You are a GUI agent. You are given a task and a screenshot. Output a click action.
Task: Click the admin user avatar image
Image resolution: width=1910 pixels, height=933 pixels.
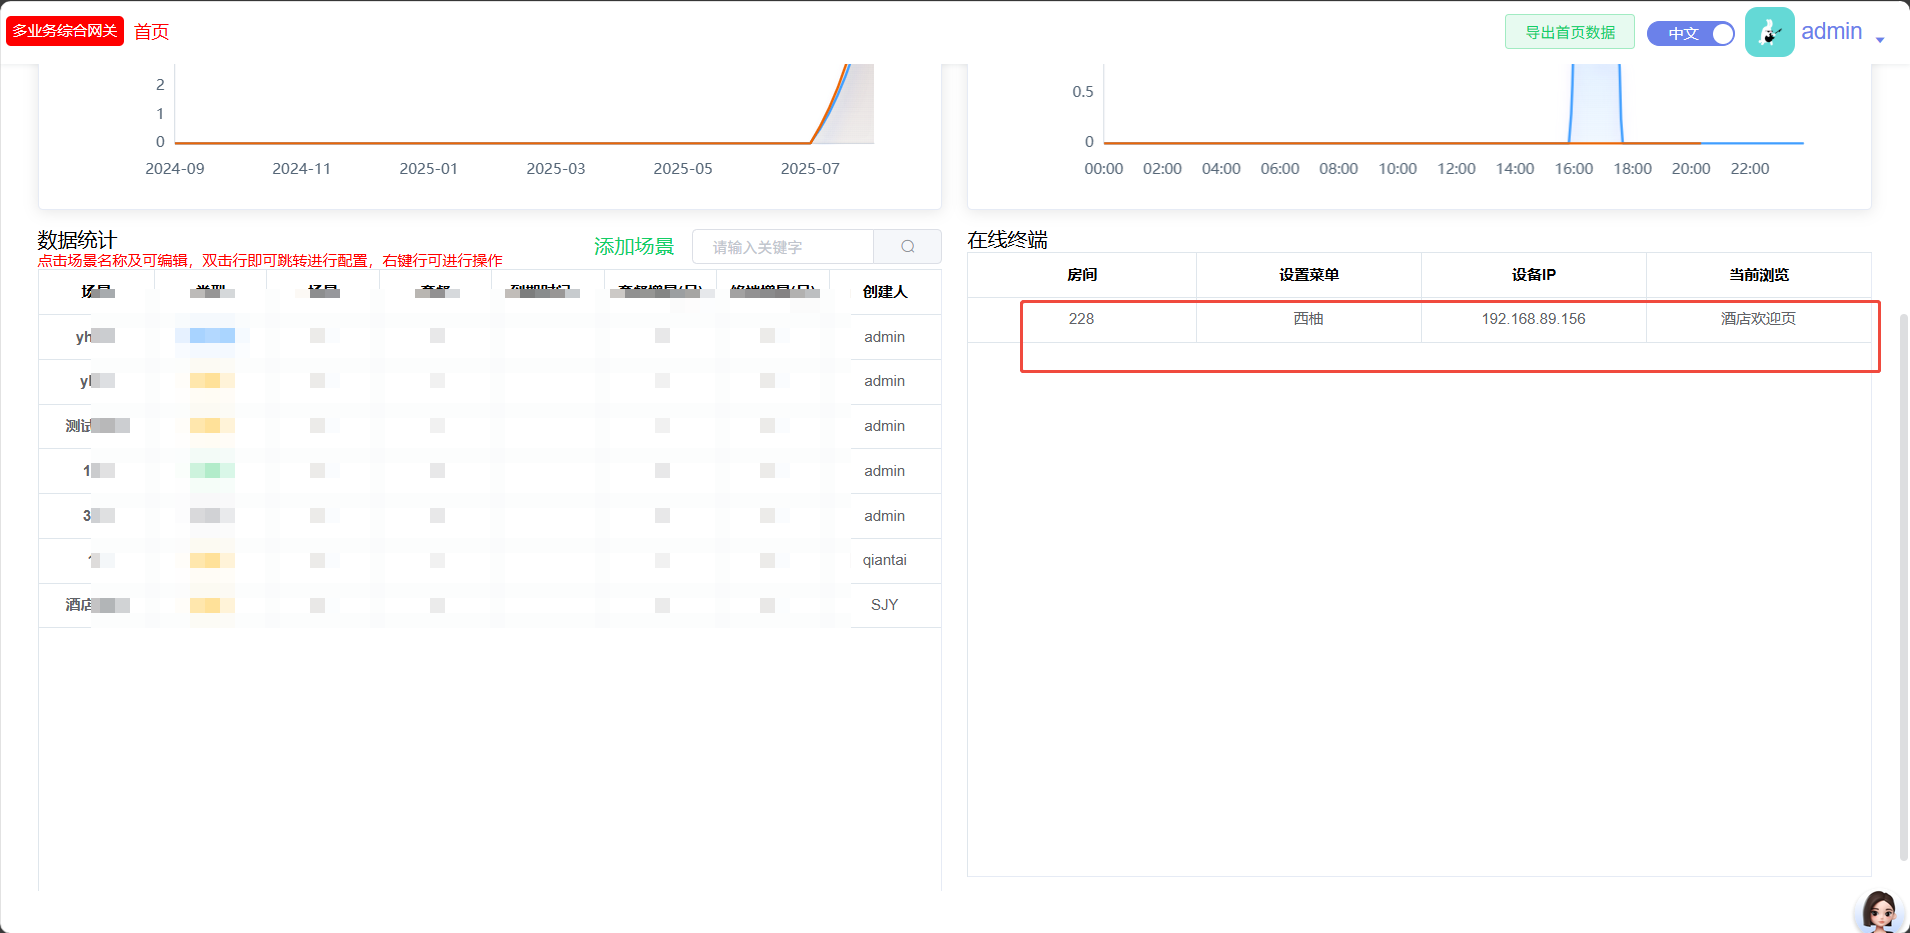click(1769, 32)
